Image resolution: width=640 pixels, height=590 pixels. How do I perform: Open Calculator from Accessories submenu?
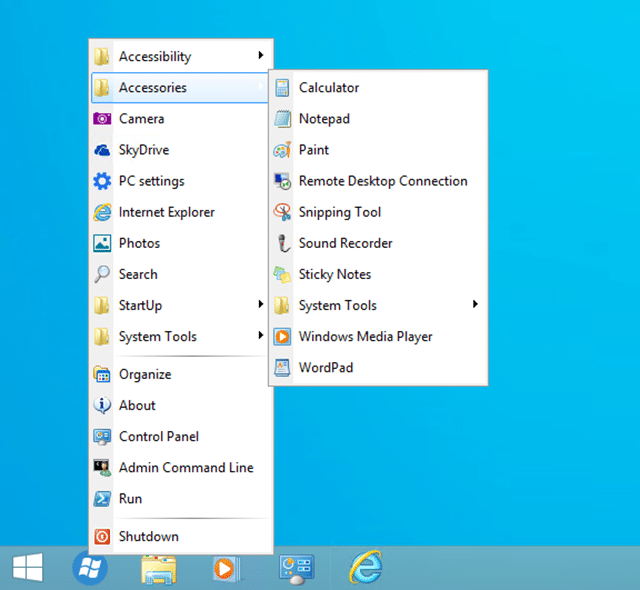click(x=328, y=88)
